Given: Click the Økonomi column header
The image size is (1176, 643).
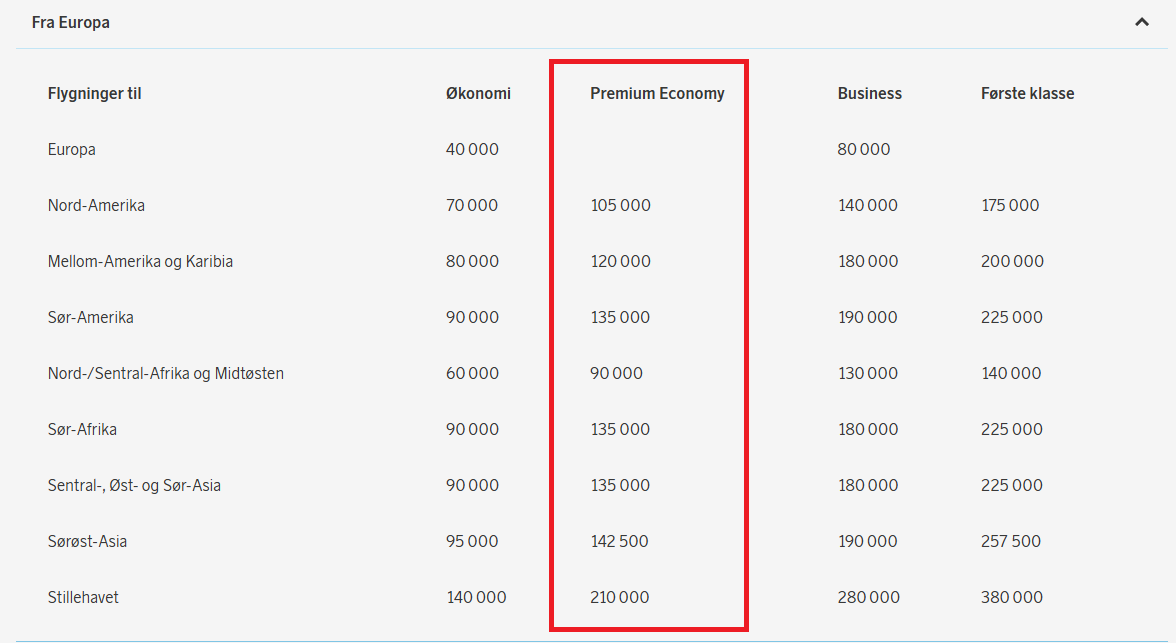Looking at the screenshot, I should [x=478, y=93].
